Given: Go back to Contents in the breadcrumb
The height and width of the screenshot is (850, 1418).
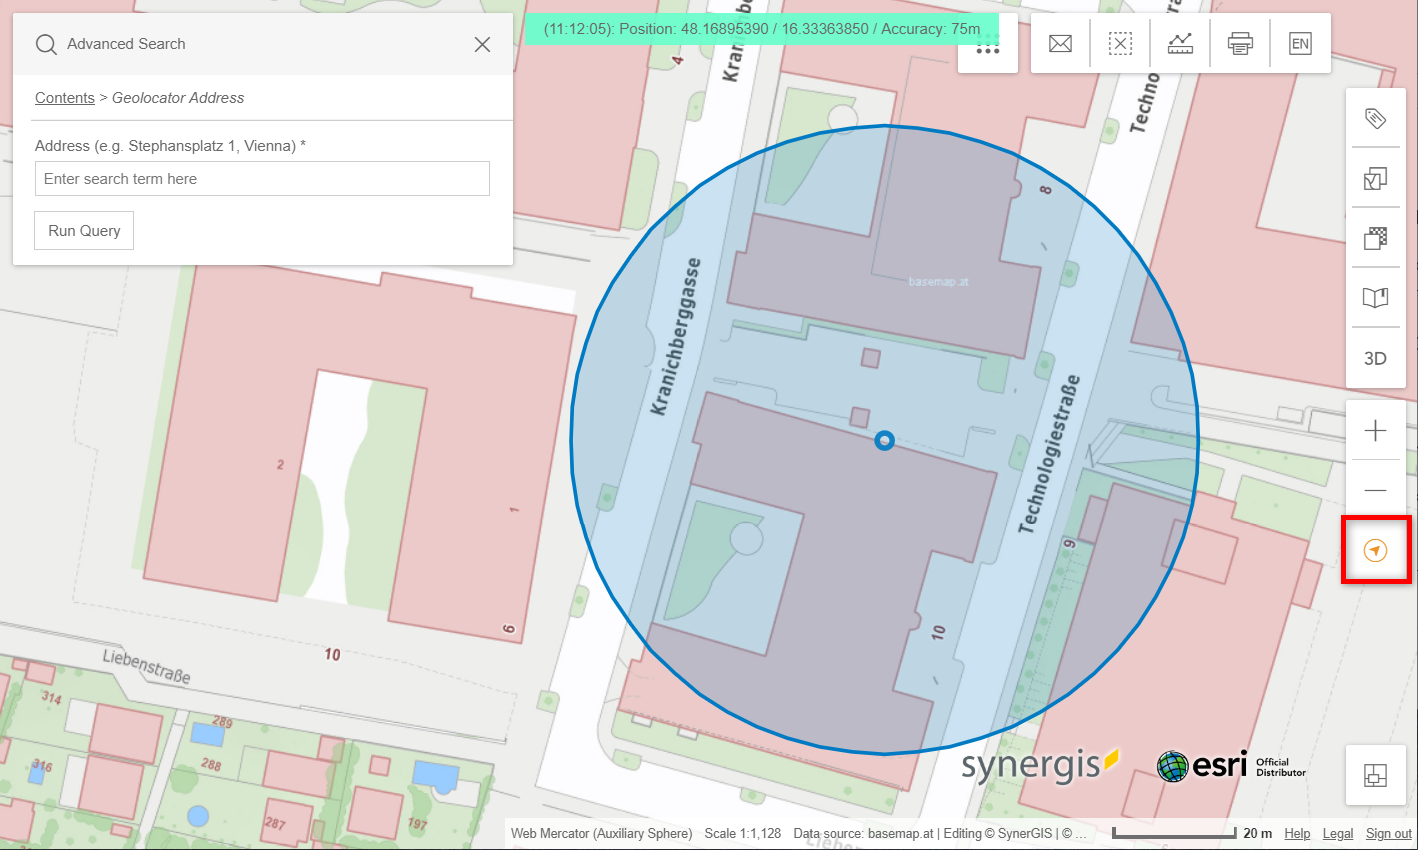Looking at the screenshot, I should pyautogui.click(x=64, y=97).
